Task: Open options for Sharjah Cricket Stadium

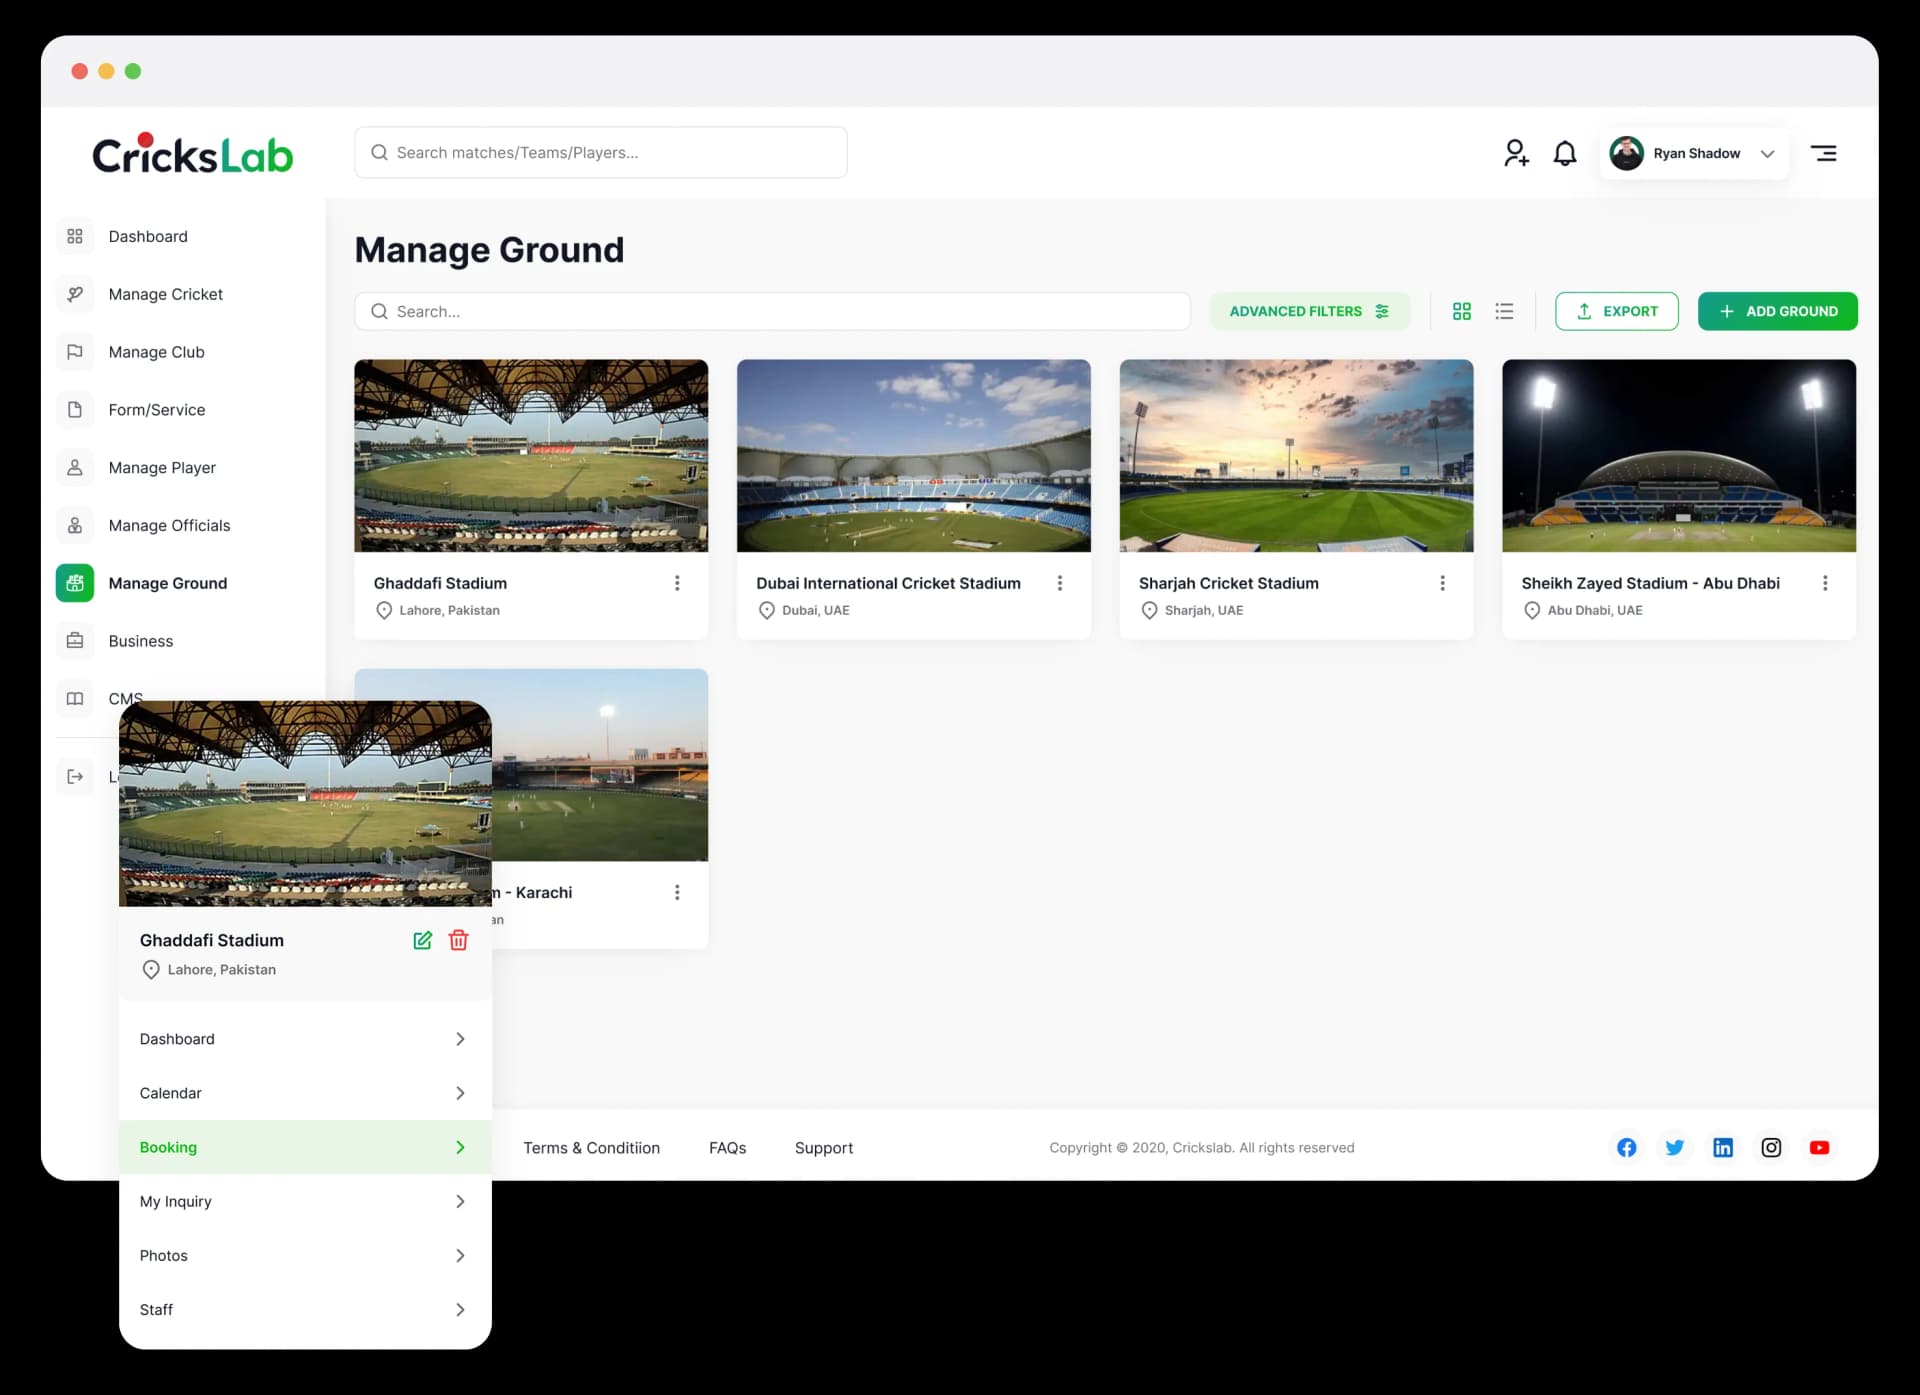Action: (1442, 583)
